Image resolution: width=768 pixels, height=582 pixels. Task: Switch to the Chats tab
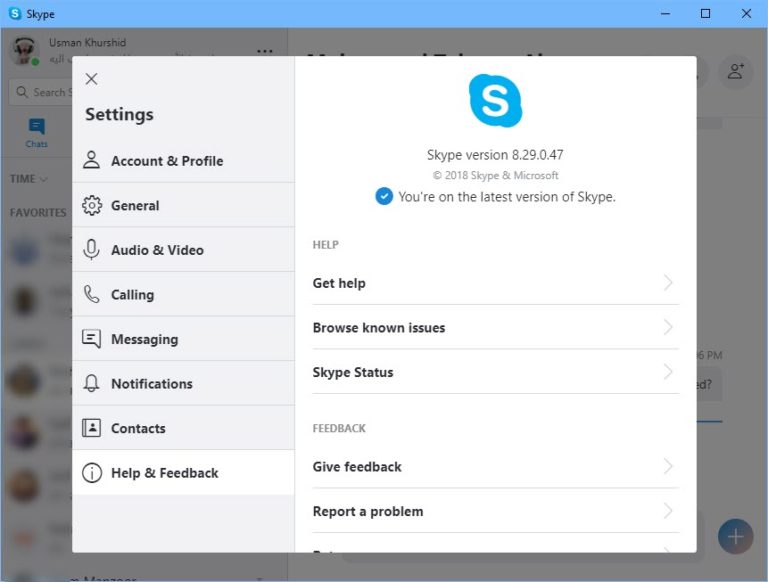point(37,133)
